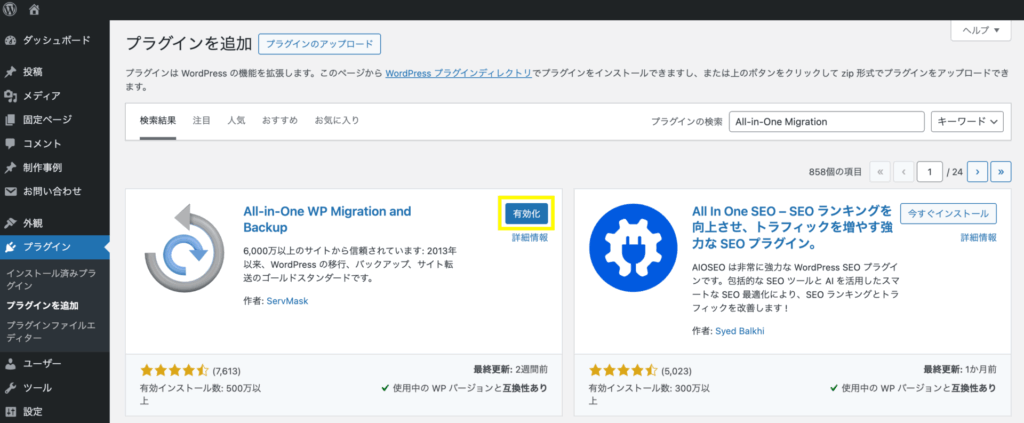Screen dimensions: 1024x423
Task: Switch to the 人気 tab
Action: [236, 120]
